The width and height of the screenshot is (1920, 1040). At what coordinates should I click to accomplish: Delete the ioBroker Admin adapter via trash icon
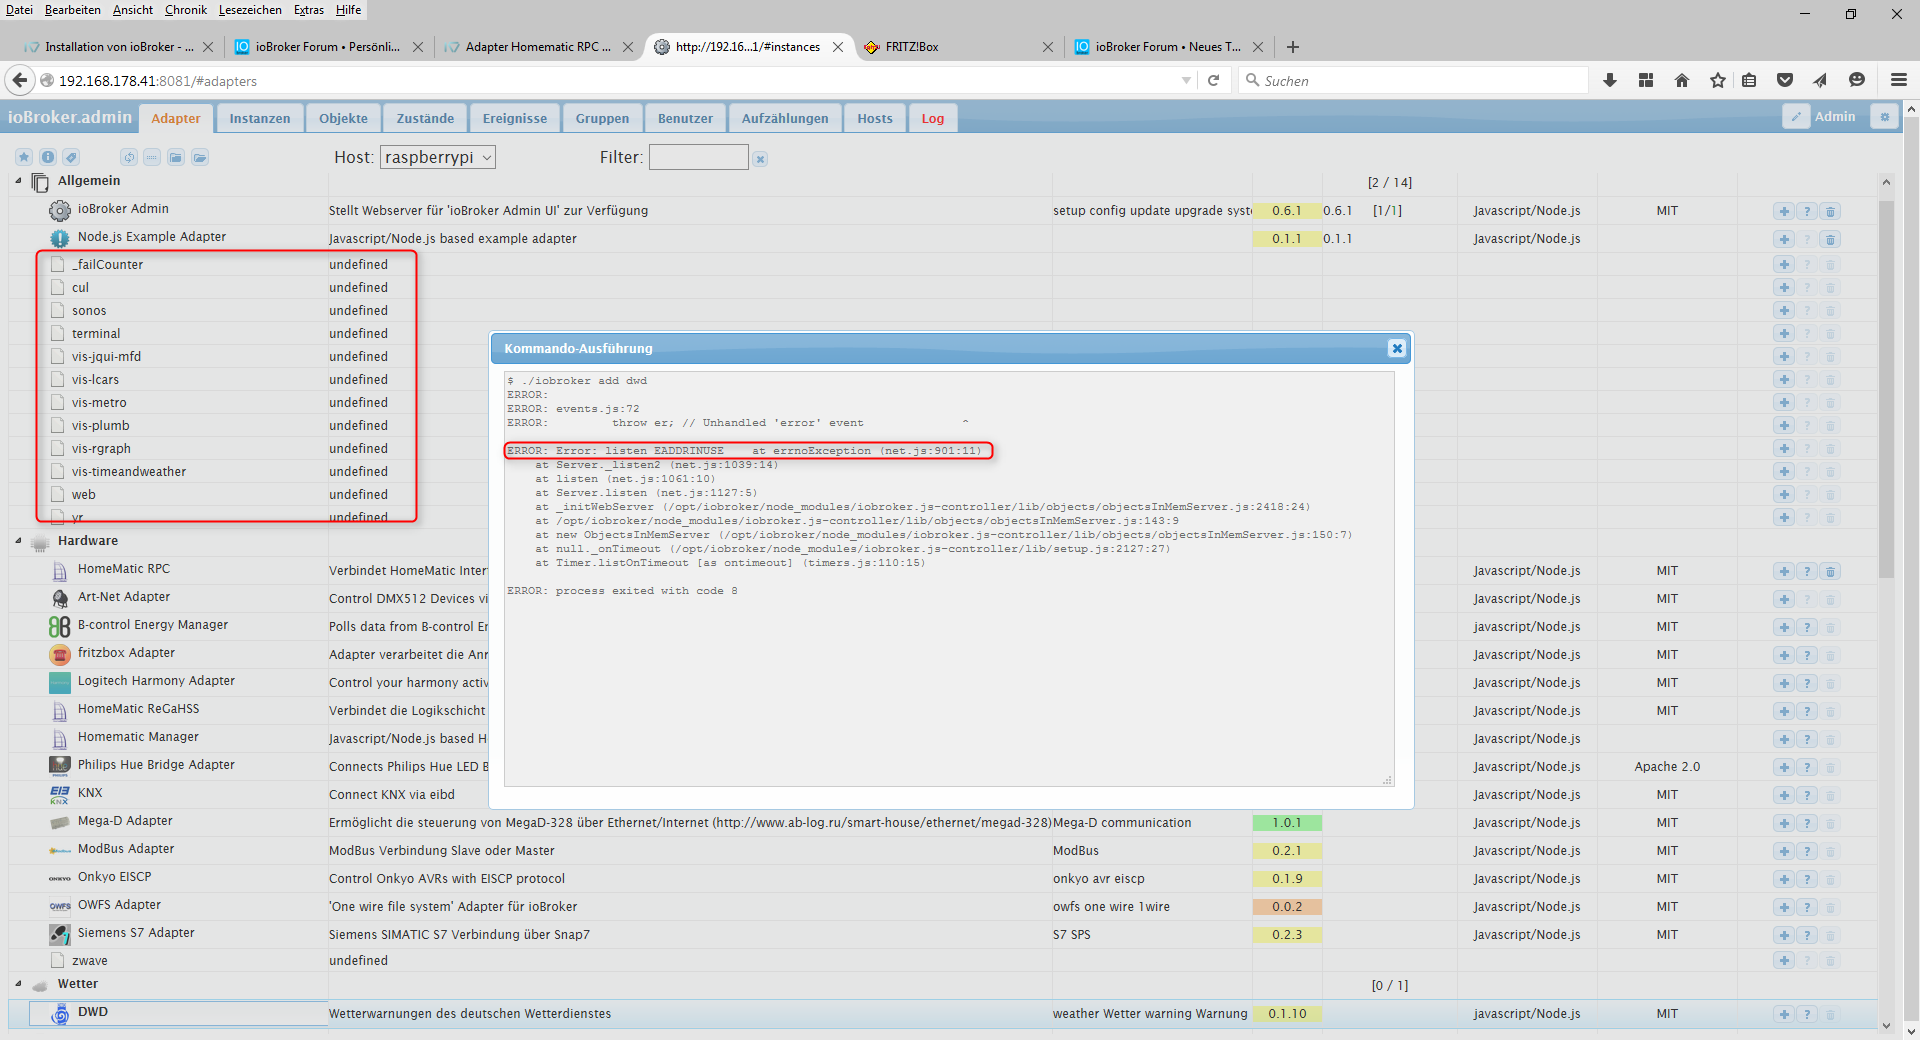pos(1830,211)
